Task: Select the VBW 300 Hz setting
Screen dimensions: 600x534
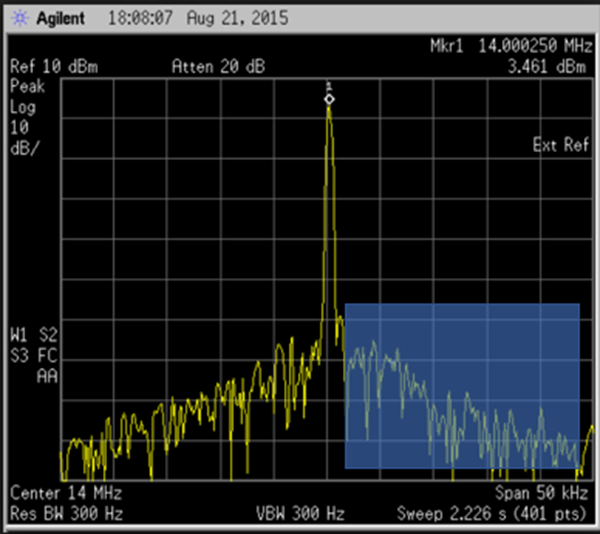Action: tap(299, 514)
